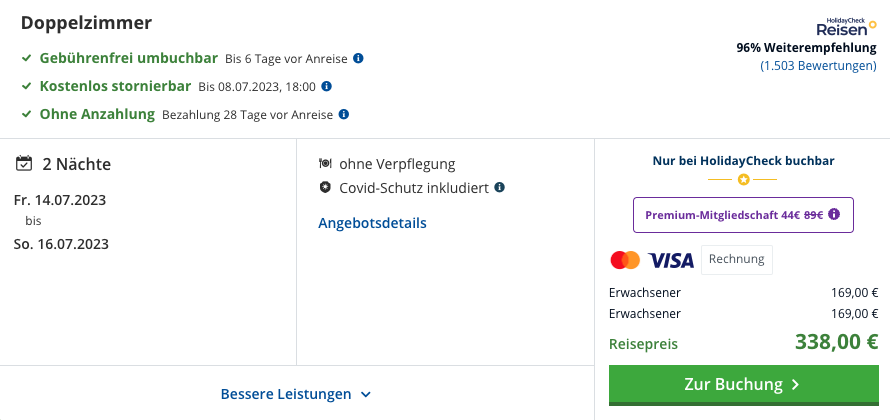Open info icon for Ohne Anzahlung
The height and width of the screenshot is (420, 890).
343,114
